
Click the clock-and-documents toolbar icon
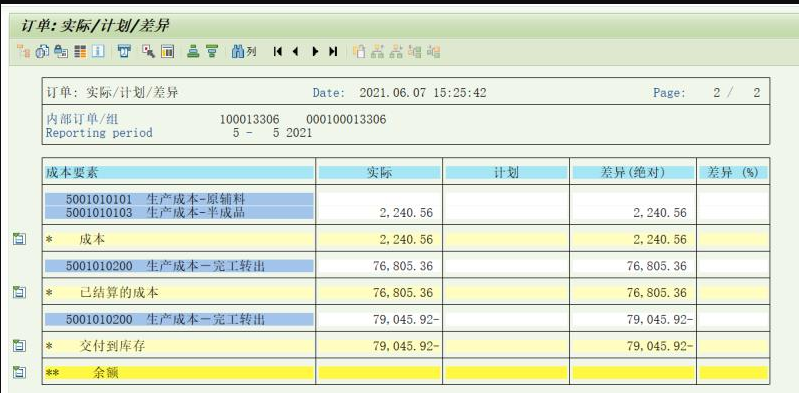(x=42, y=51)
